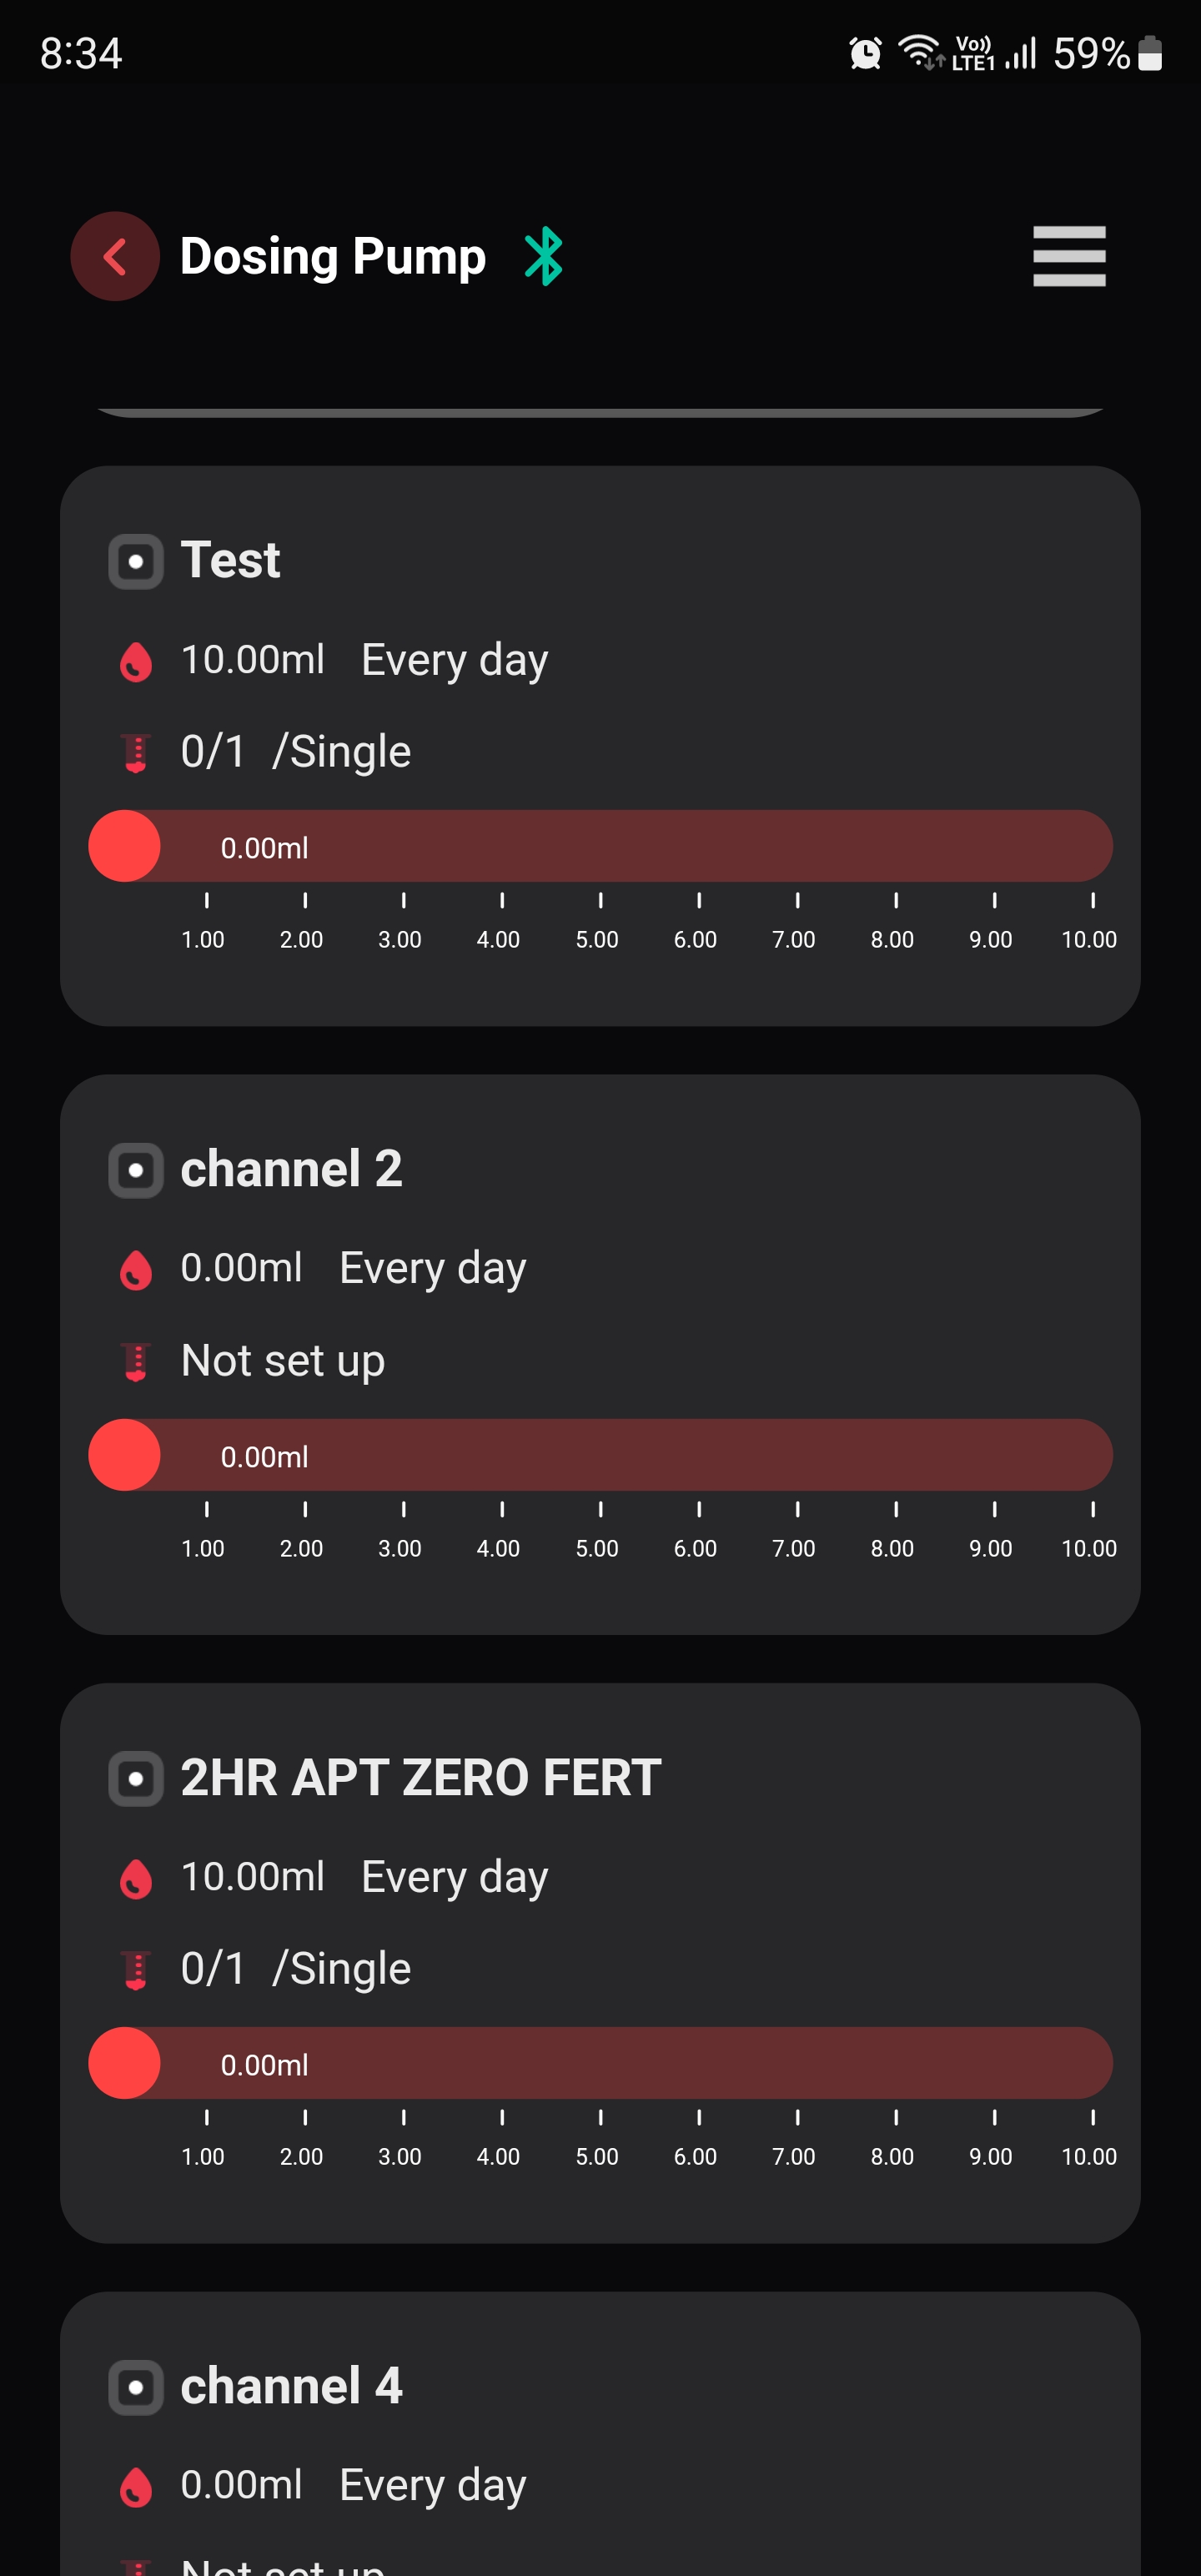Tap the red back arrow button
The width and height of the screenshot is (1201, 2576).
click(115, 256)
